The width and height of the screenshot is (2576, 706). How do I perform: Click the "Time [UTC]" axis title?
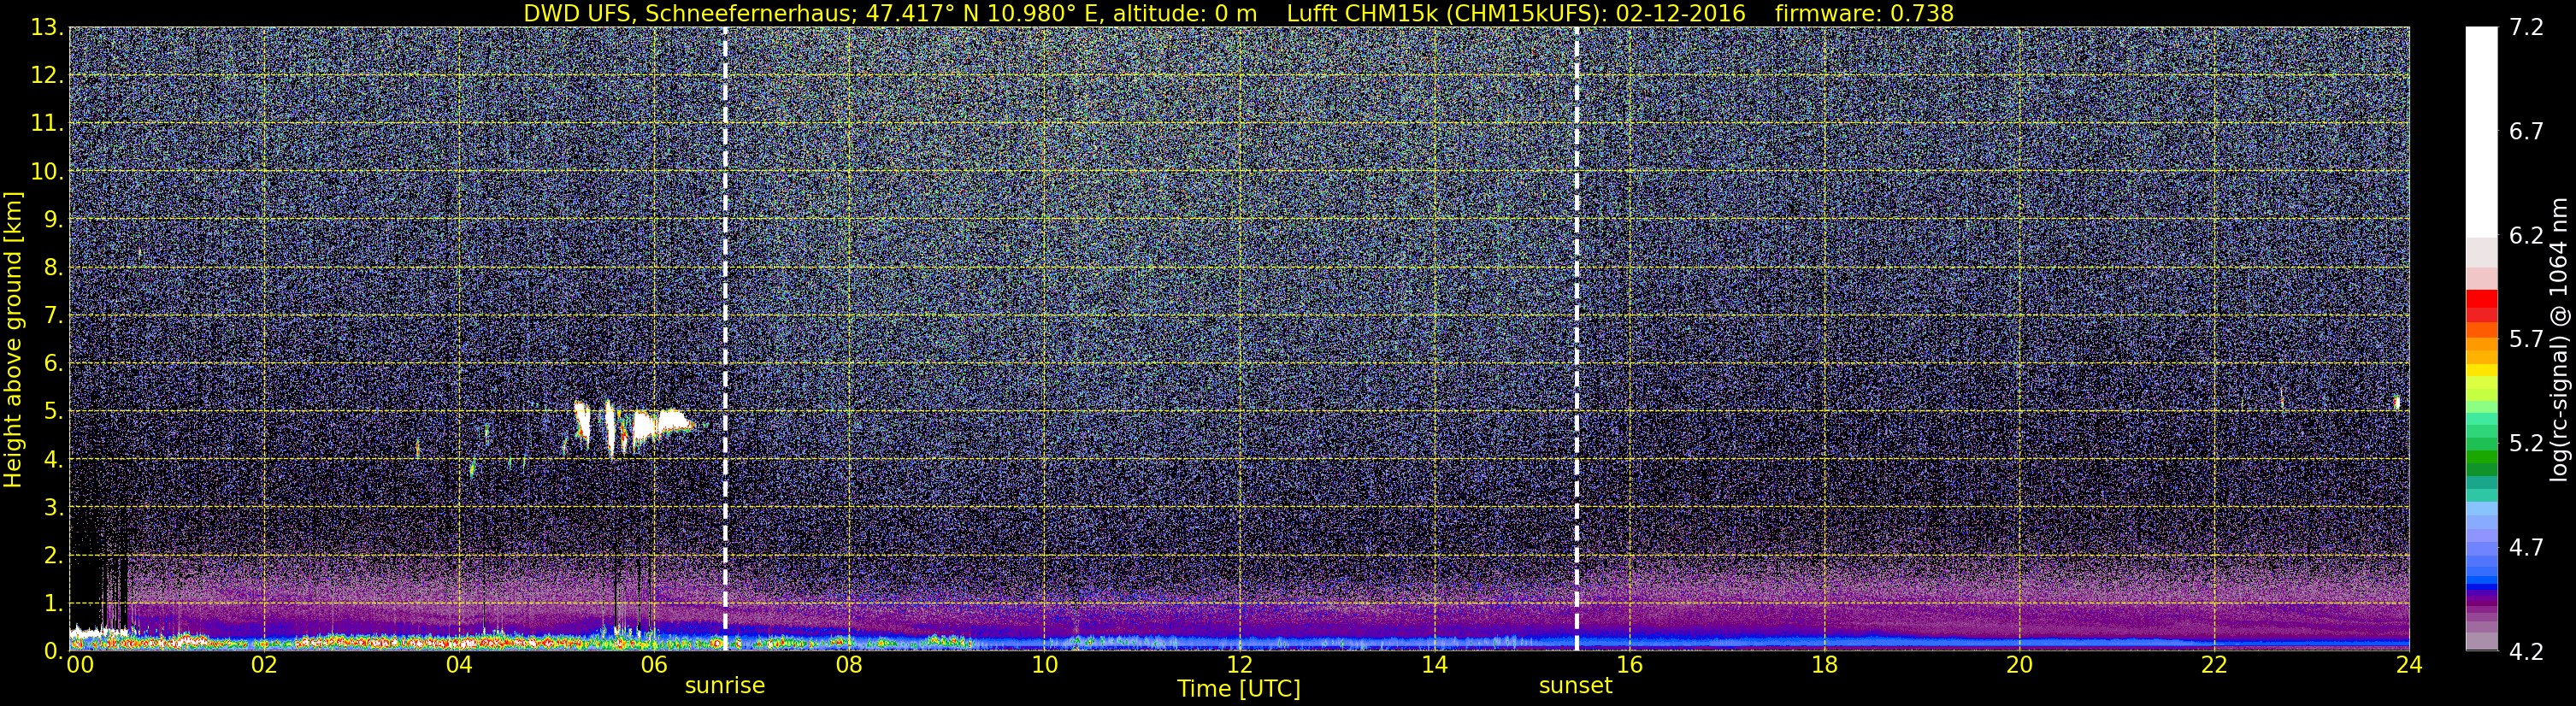[x=1239, y=689]
